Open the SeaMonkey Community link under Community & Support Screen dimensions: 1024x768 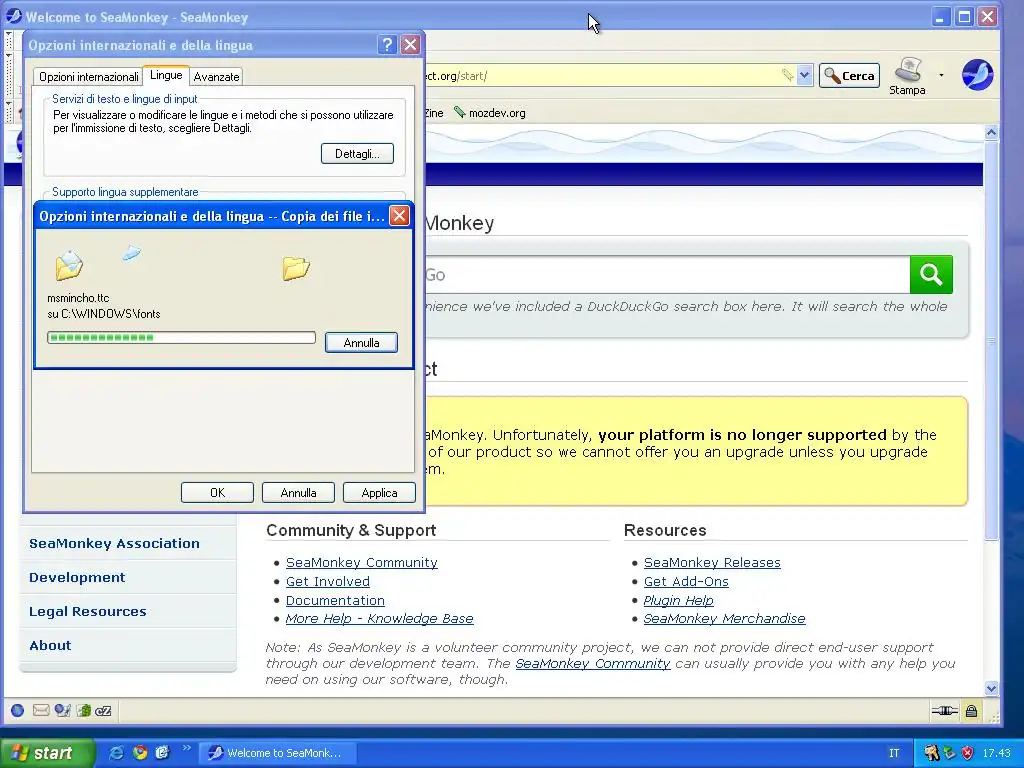(x=361, y=562)
